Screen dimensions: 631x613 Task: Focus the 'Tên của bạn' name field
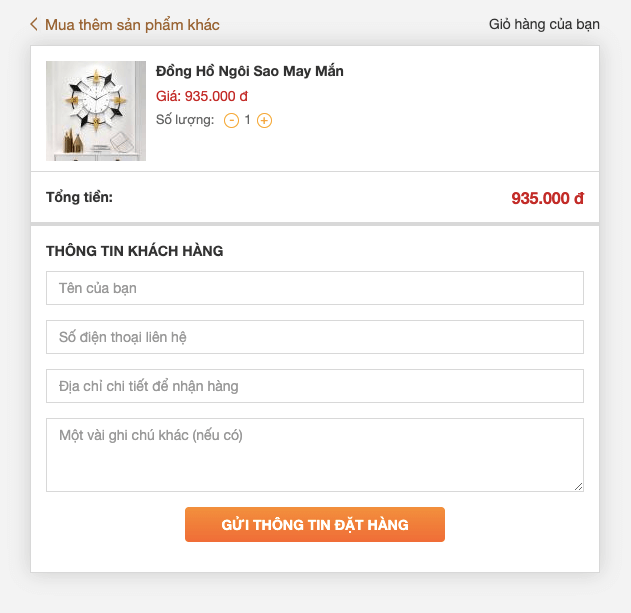314,288
